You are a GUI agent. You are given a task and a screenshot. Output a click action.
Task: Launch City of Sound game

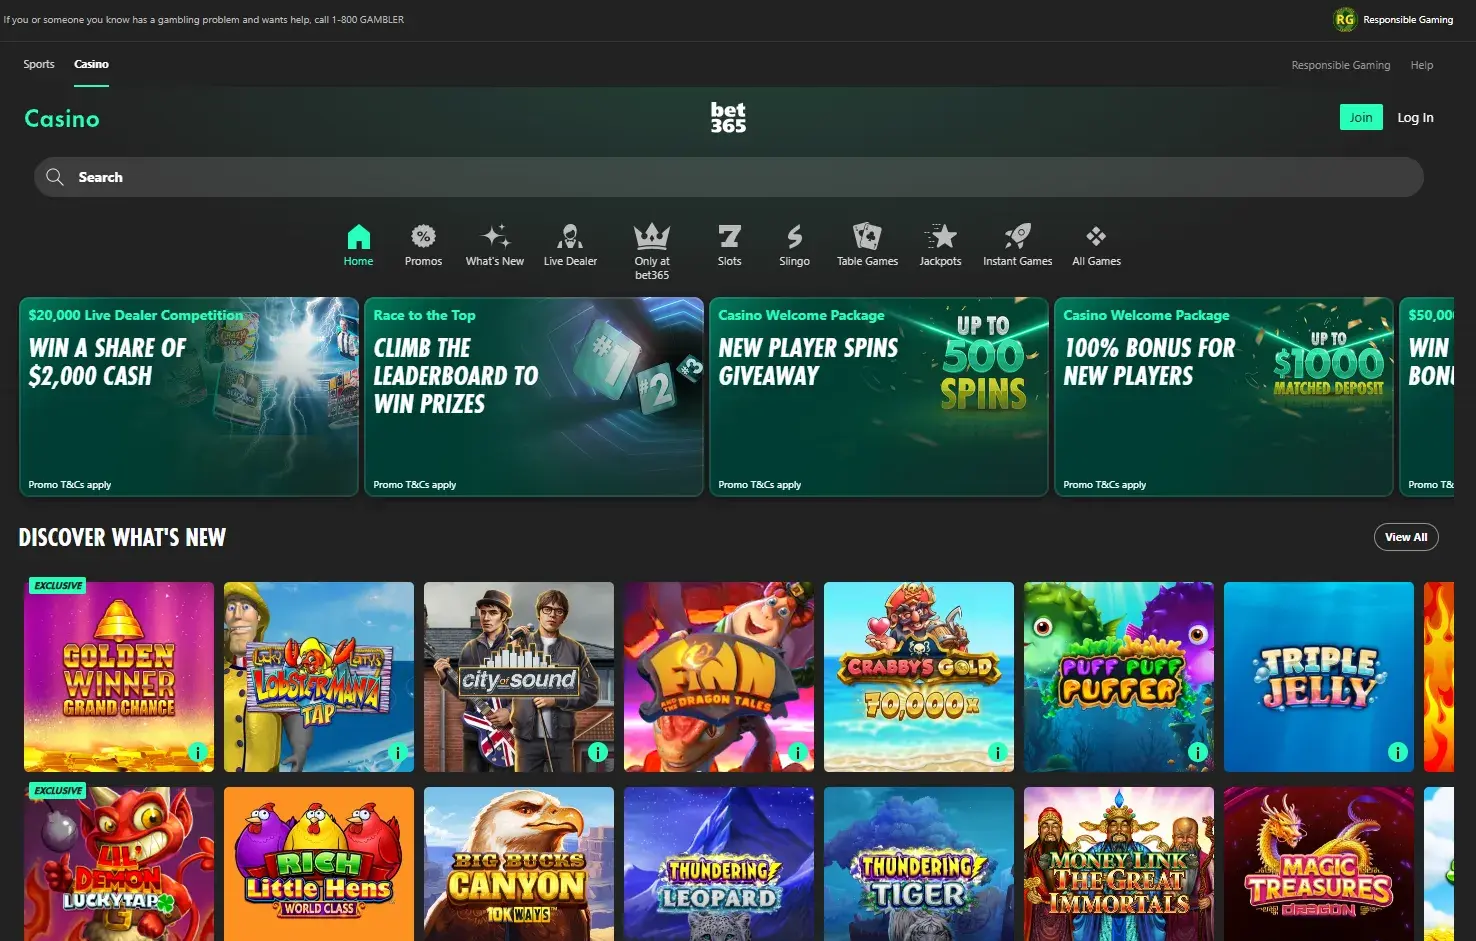pos(519,677)
